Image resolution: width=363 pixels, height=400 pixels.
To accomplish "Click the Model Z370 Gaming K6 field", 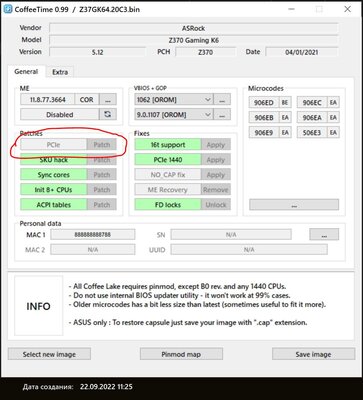I will coord(193,40).
